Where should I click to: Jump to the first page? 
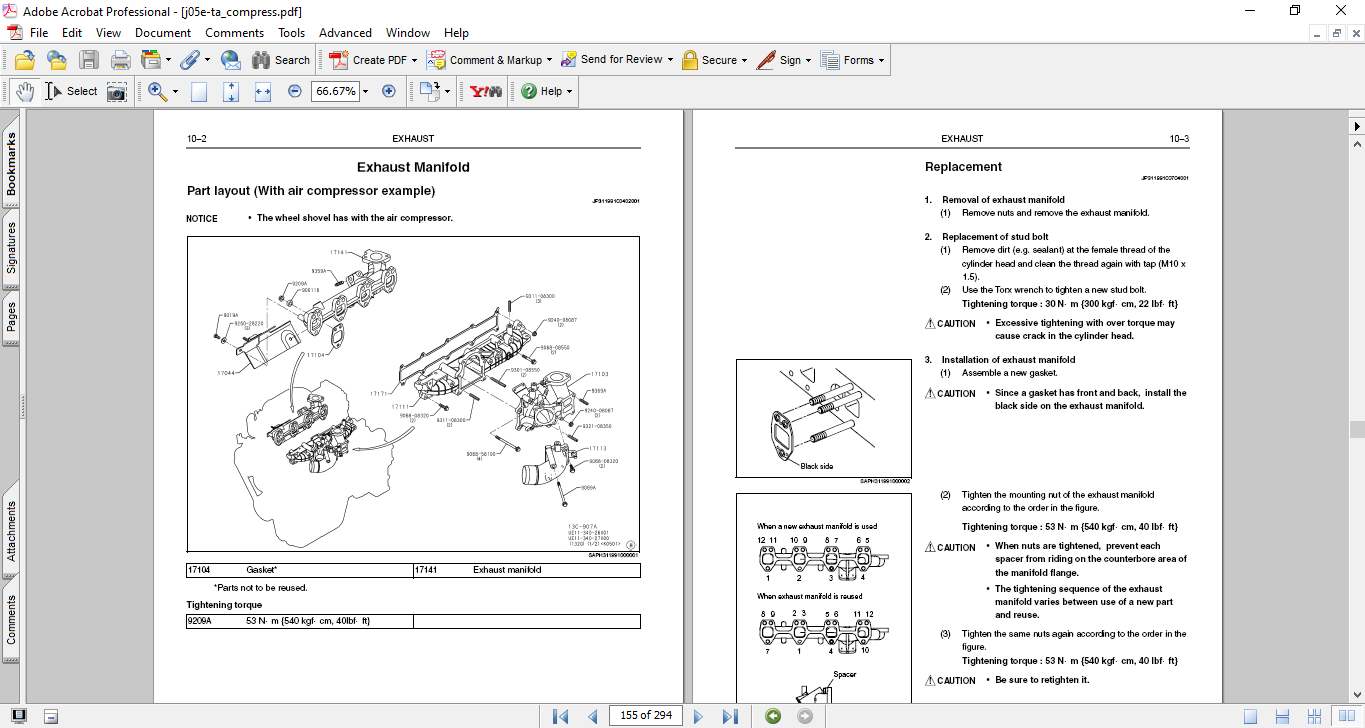[x=561, y=716]
